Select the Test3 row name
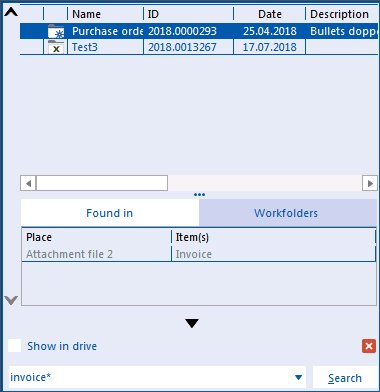This screenshot has width=380, height=392. [x=85, y=47]
